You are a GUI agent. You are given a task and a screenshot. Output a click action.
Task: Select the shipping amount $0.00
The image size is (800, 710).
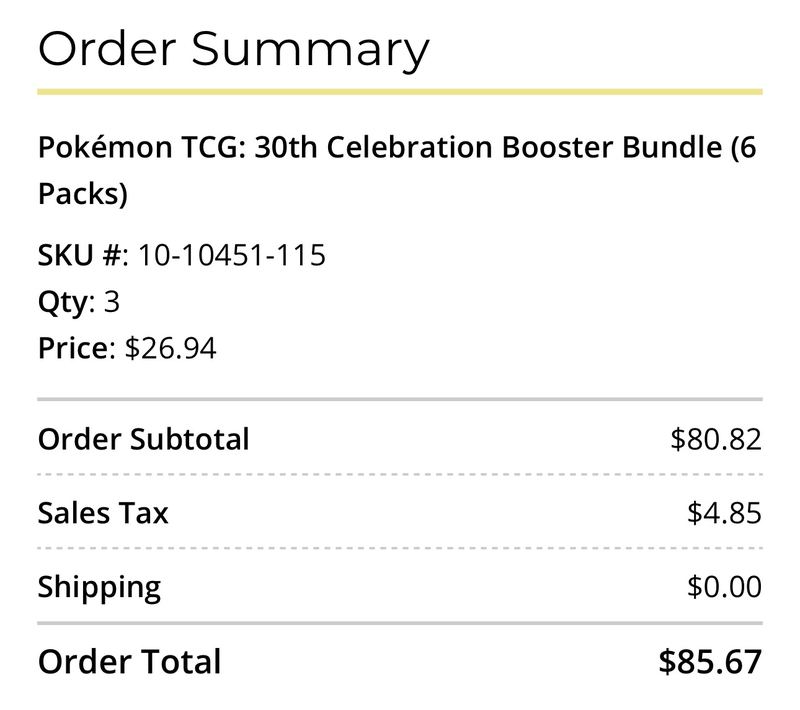(724, 587)
